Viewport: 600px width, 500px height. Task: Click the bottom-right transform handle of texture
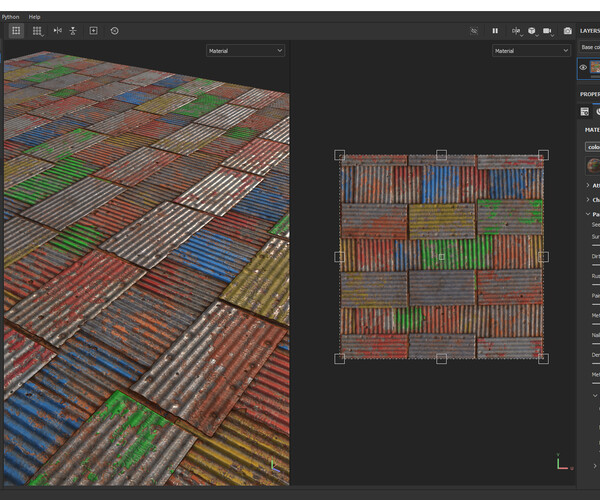click(x=543, y=359)
